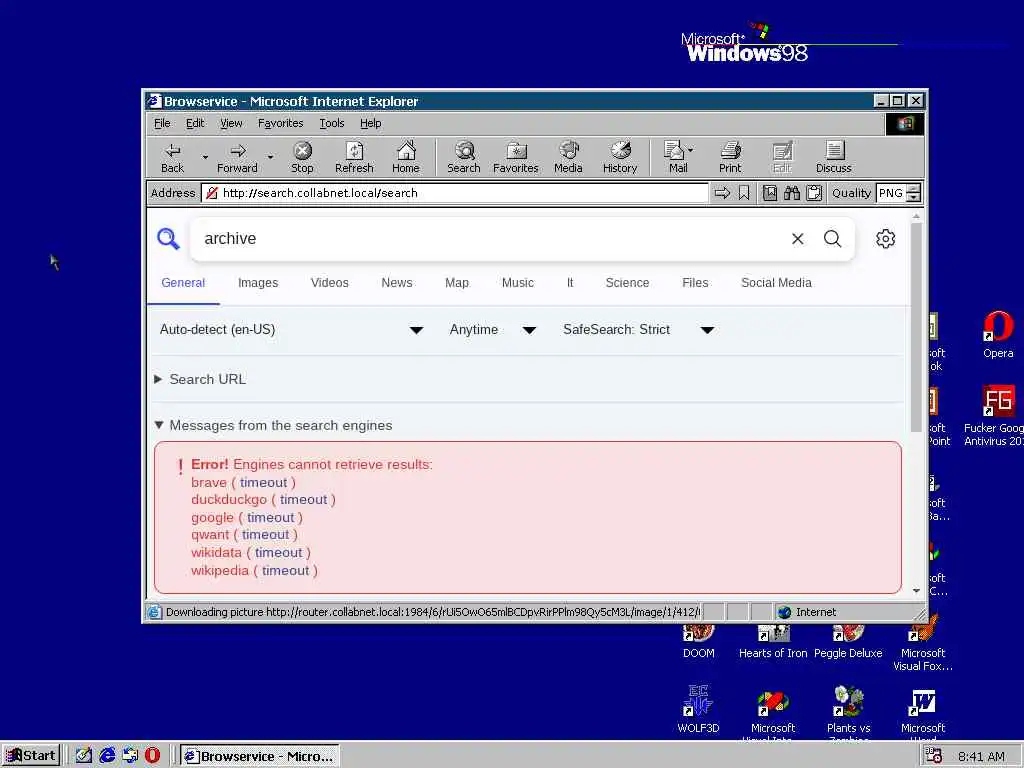Click the clipboard icon left of Quality
Image resolution: width=1024 pixels, height=768 pixels.
point(814,193)
